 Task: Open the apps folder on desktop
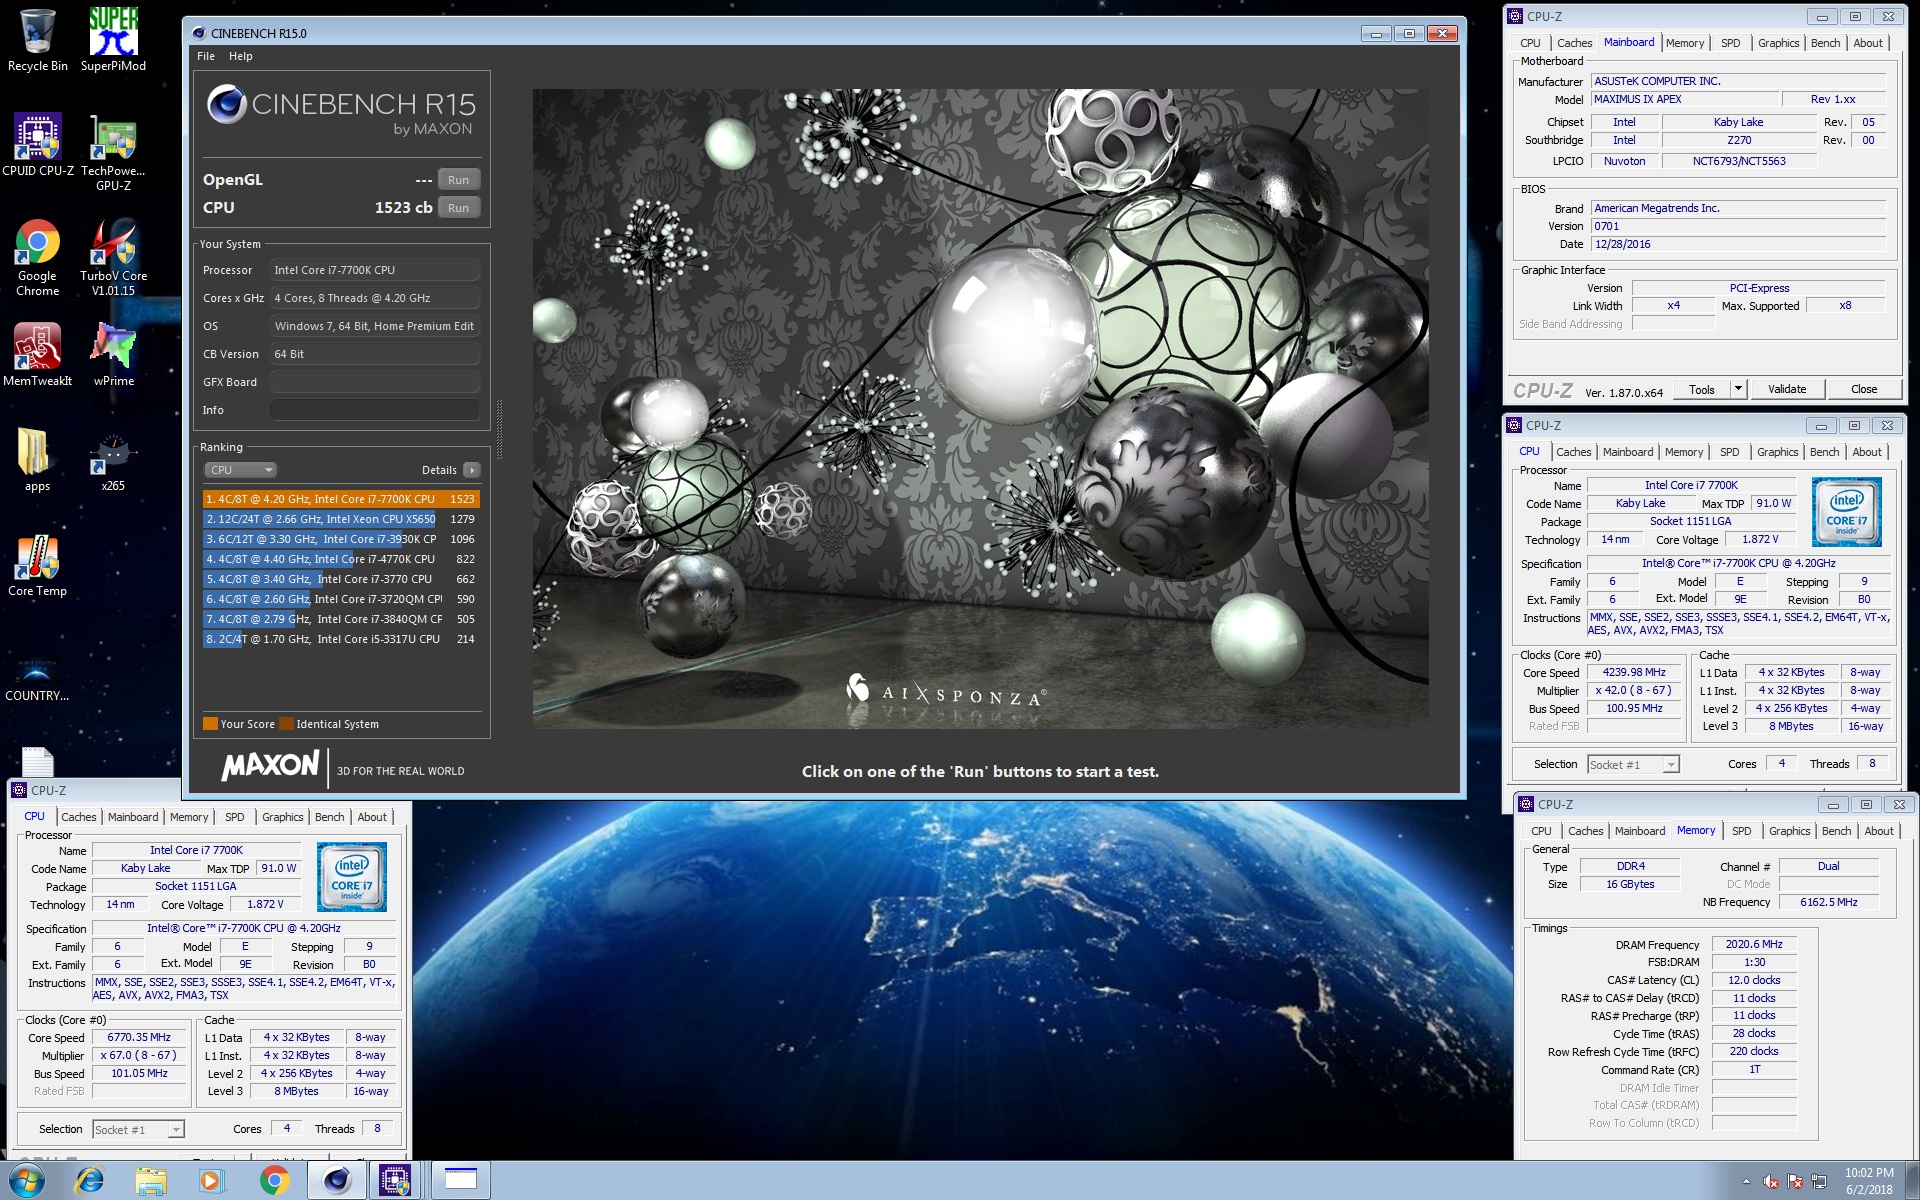point(38,460)
